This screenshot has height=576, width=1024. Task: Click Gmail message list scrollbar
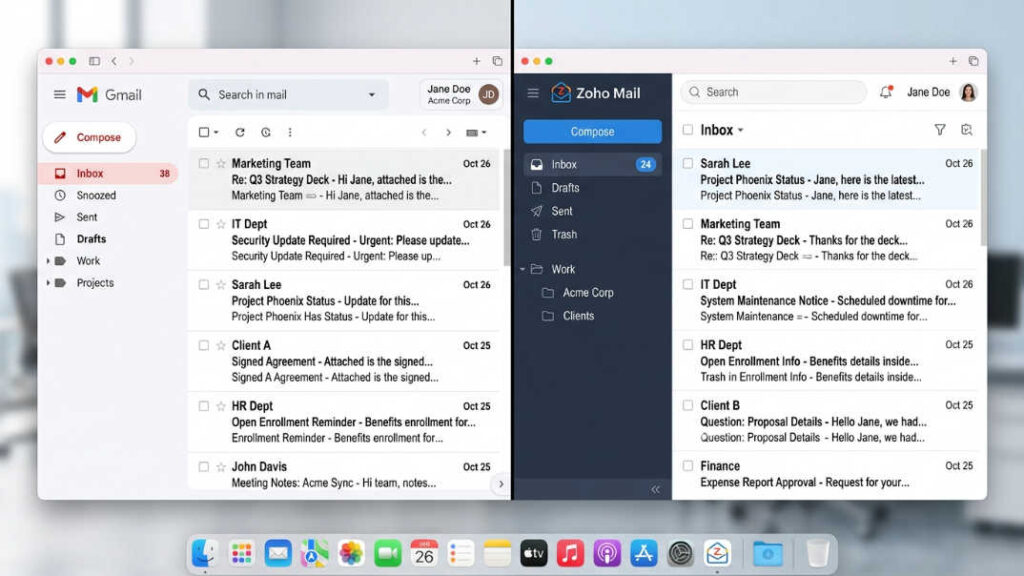click(506, 208)
